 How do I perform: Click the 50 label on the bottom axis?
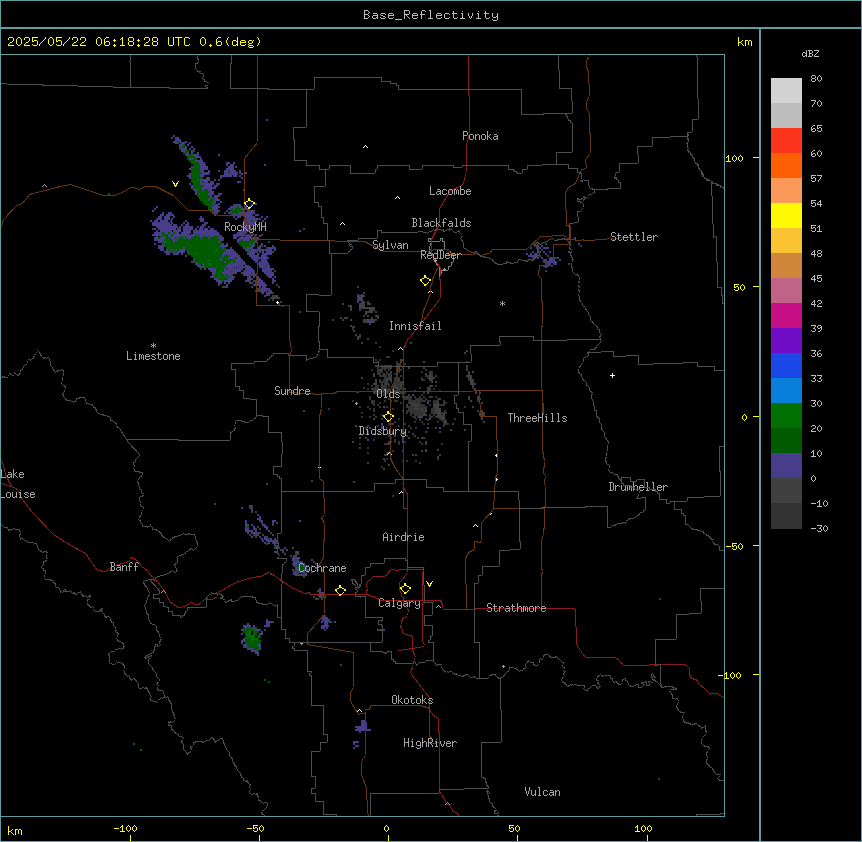[514, 828]
